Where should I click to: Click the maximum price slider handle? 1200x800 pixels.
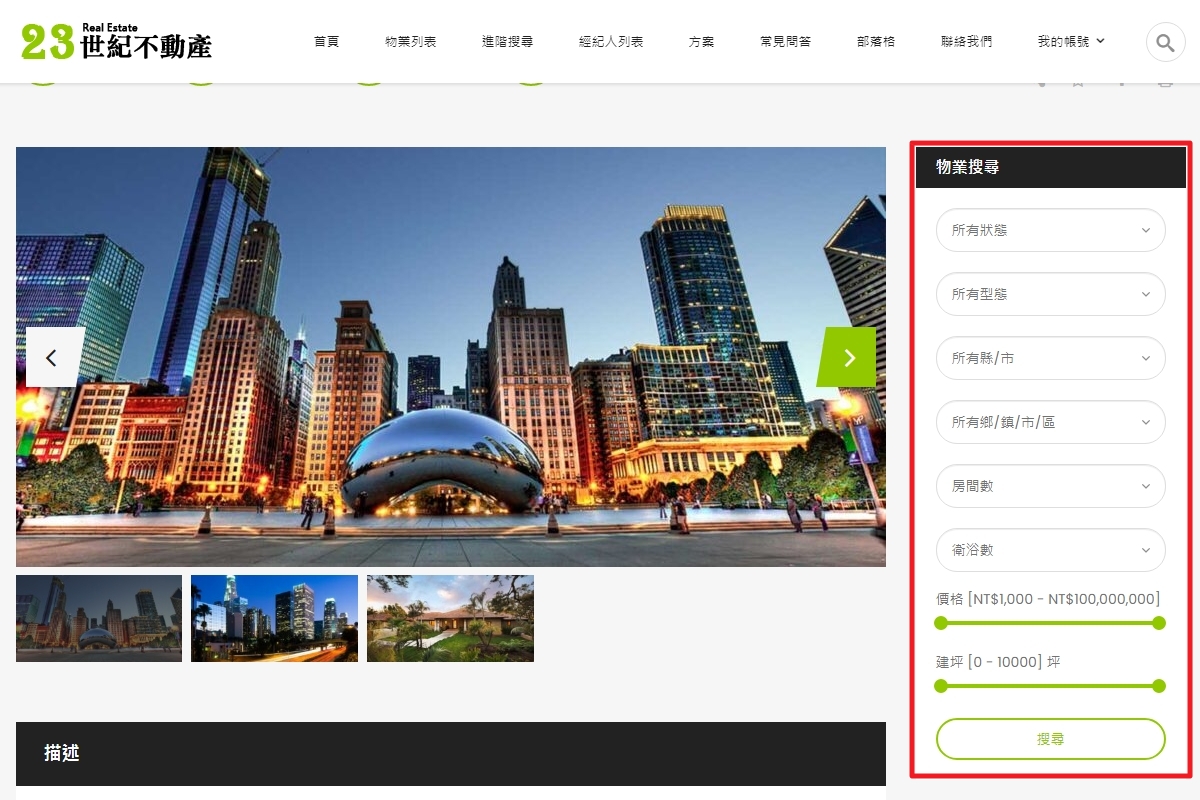point(1159,623)
